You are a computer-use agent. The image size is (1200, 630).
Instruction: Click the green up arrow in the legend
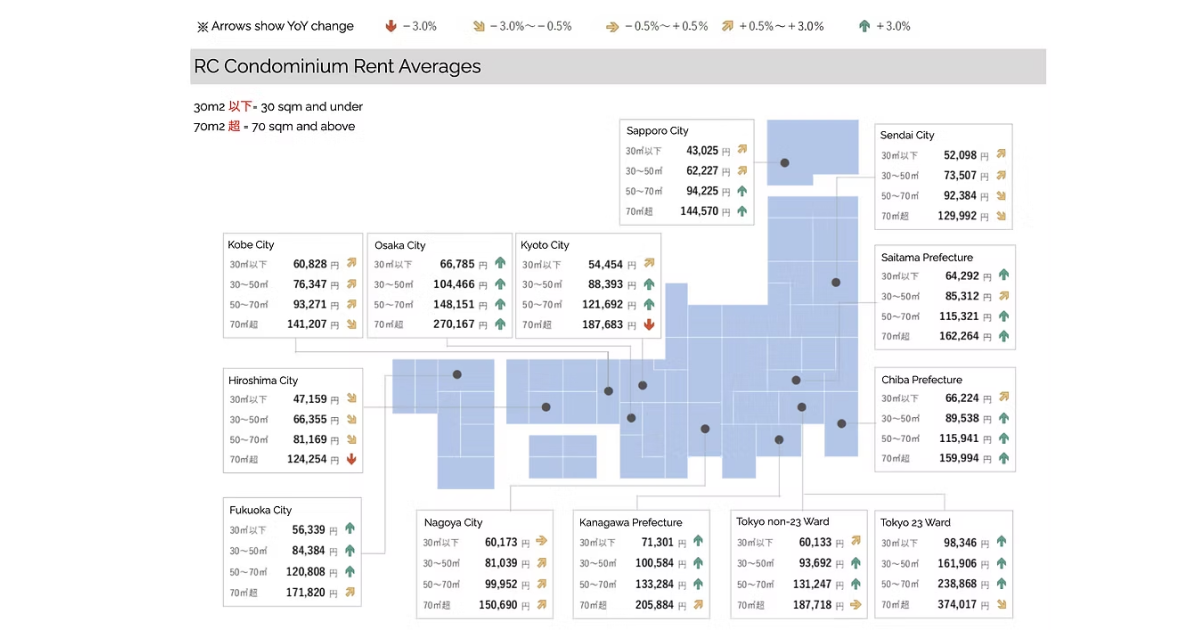click(864, 26)
